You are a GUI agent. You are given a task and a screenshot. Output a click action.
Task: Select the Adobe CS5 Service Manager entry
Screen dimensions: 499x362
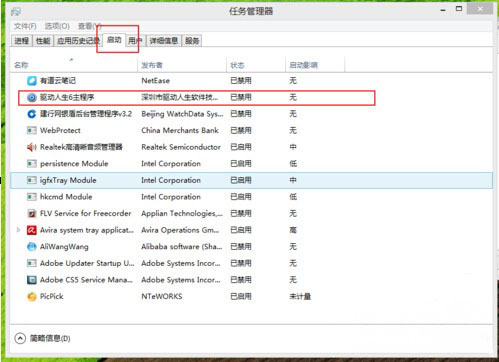coord(86,280)
